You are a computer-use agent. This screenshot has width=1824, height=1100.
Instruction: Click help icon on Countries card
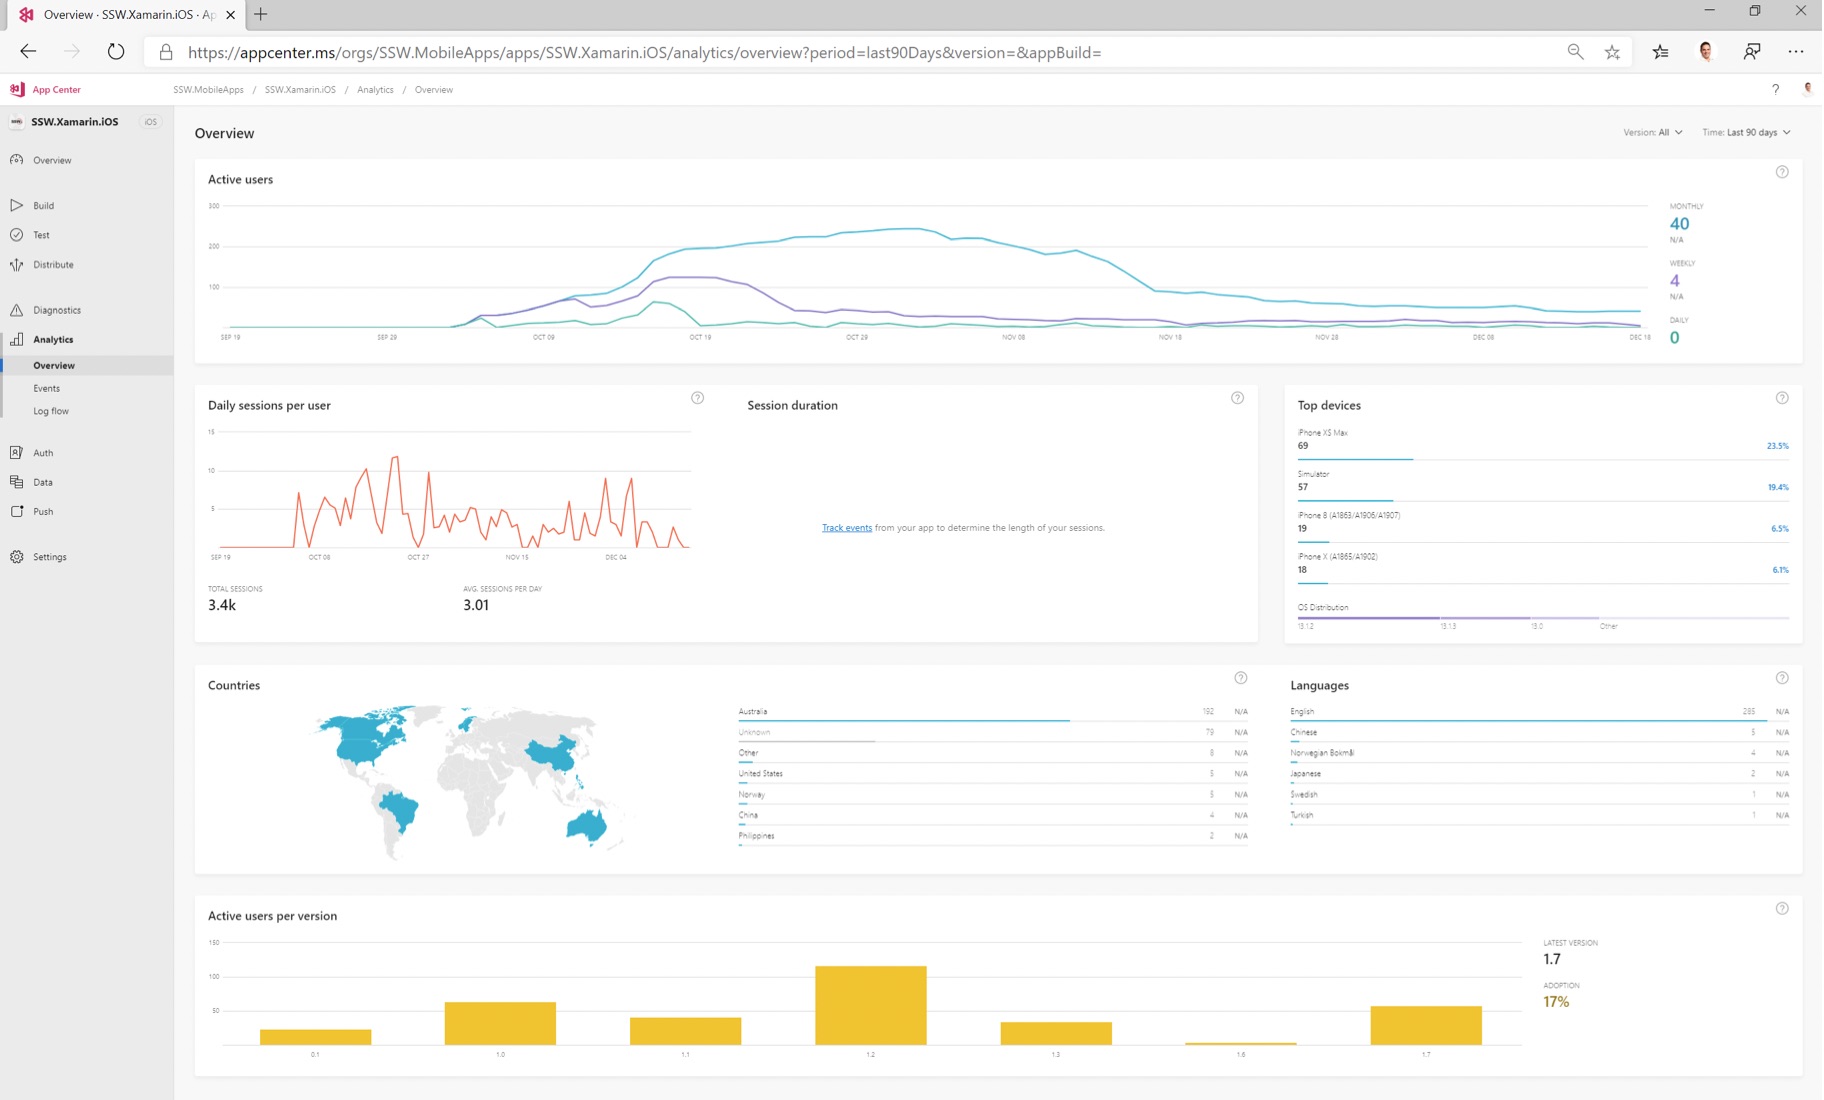click(x=1240, y=678)
